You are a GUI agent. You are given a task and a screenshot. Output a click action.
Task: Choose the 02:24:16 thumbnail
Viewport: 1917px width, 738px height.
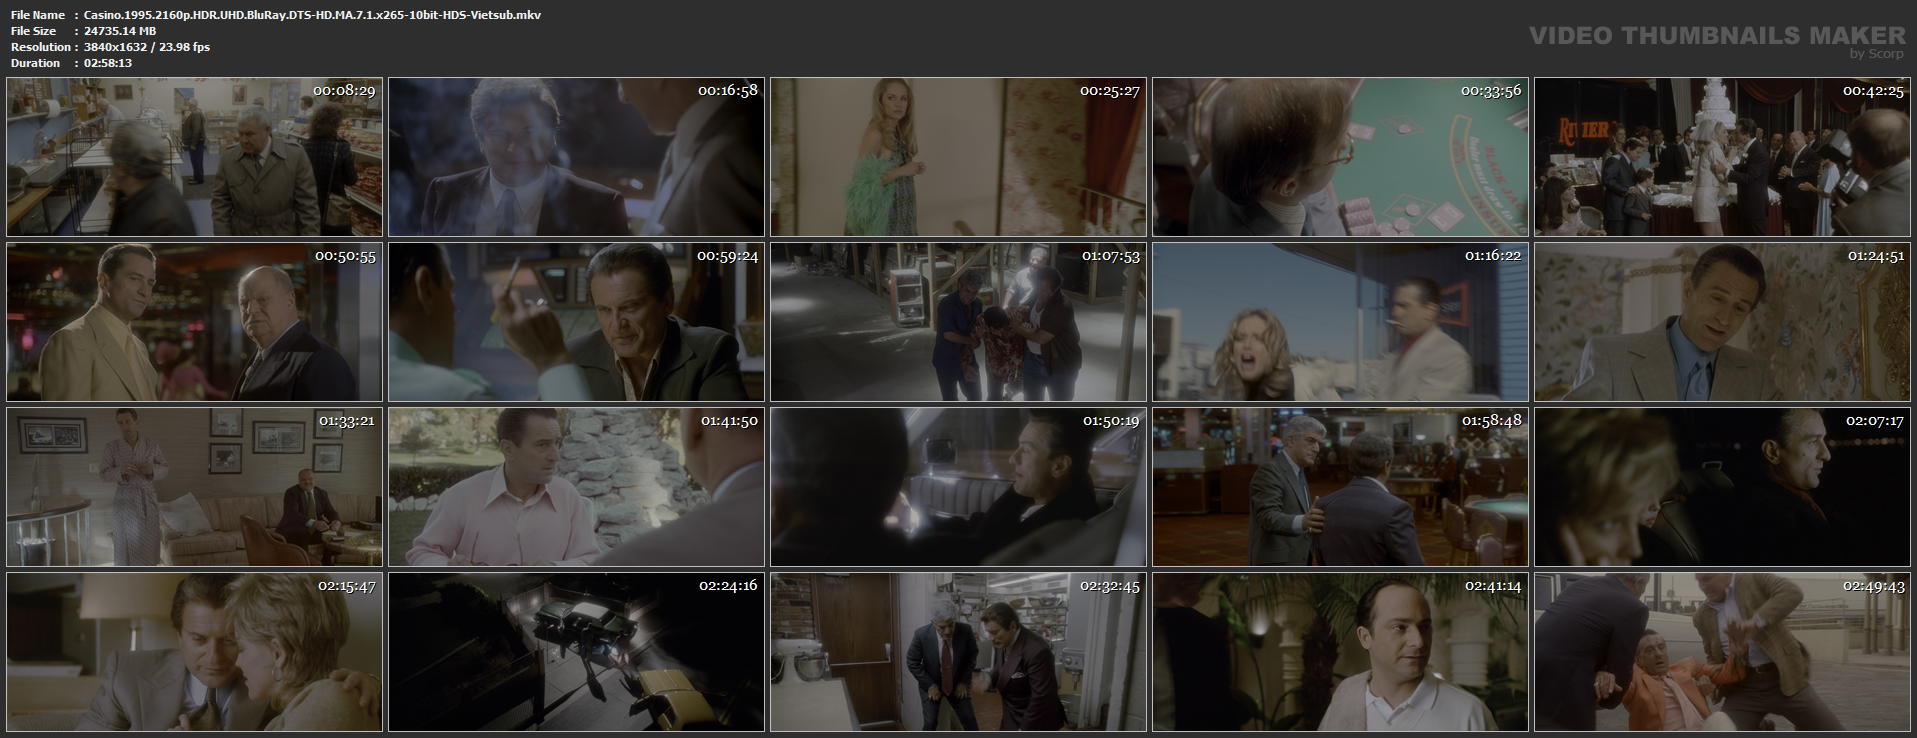[577, 652]
